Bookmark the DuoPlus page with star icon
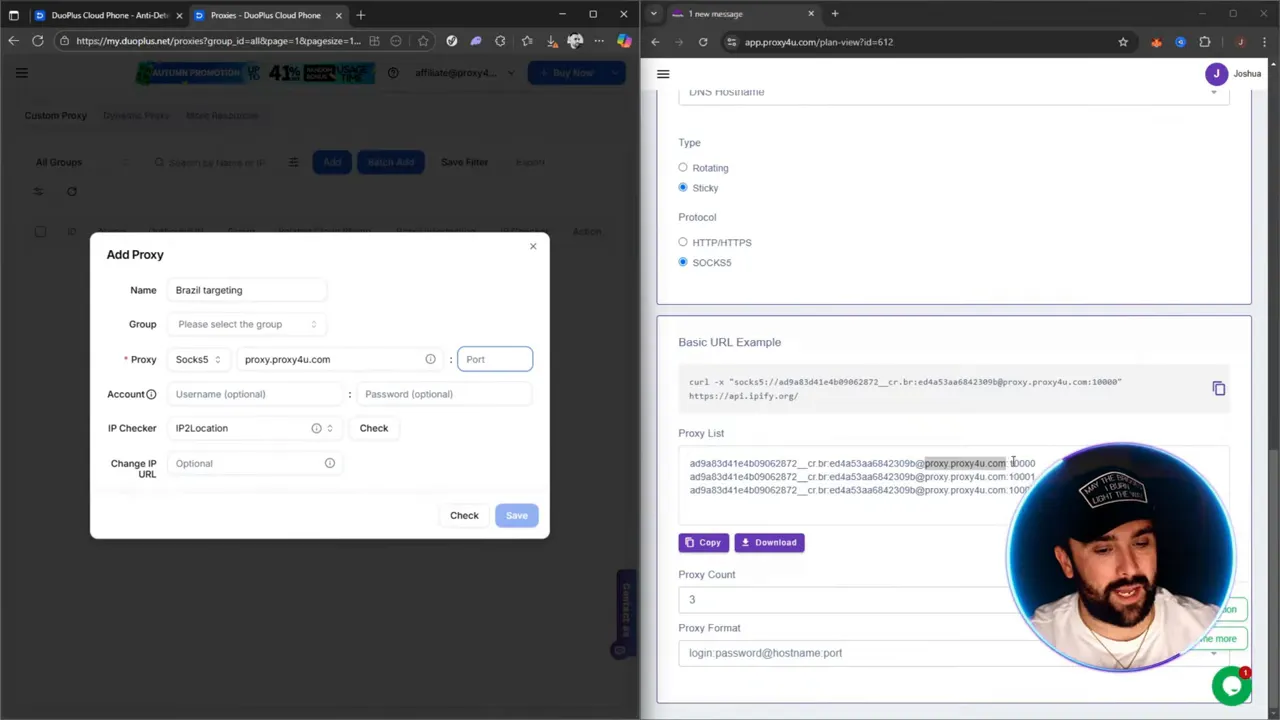 pyautogui.click(x=423, y=41)
